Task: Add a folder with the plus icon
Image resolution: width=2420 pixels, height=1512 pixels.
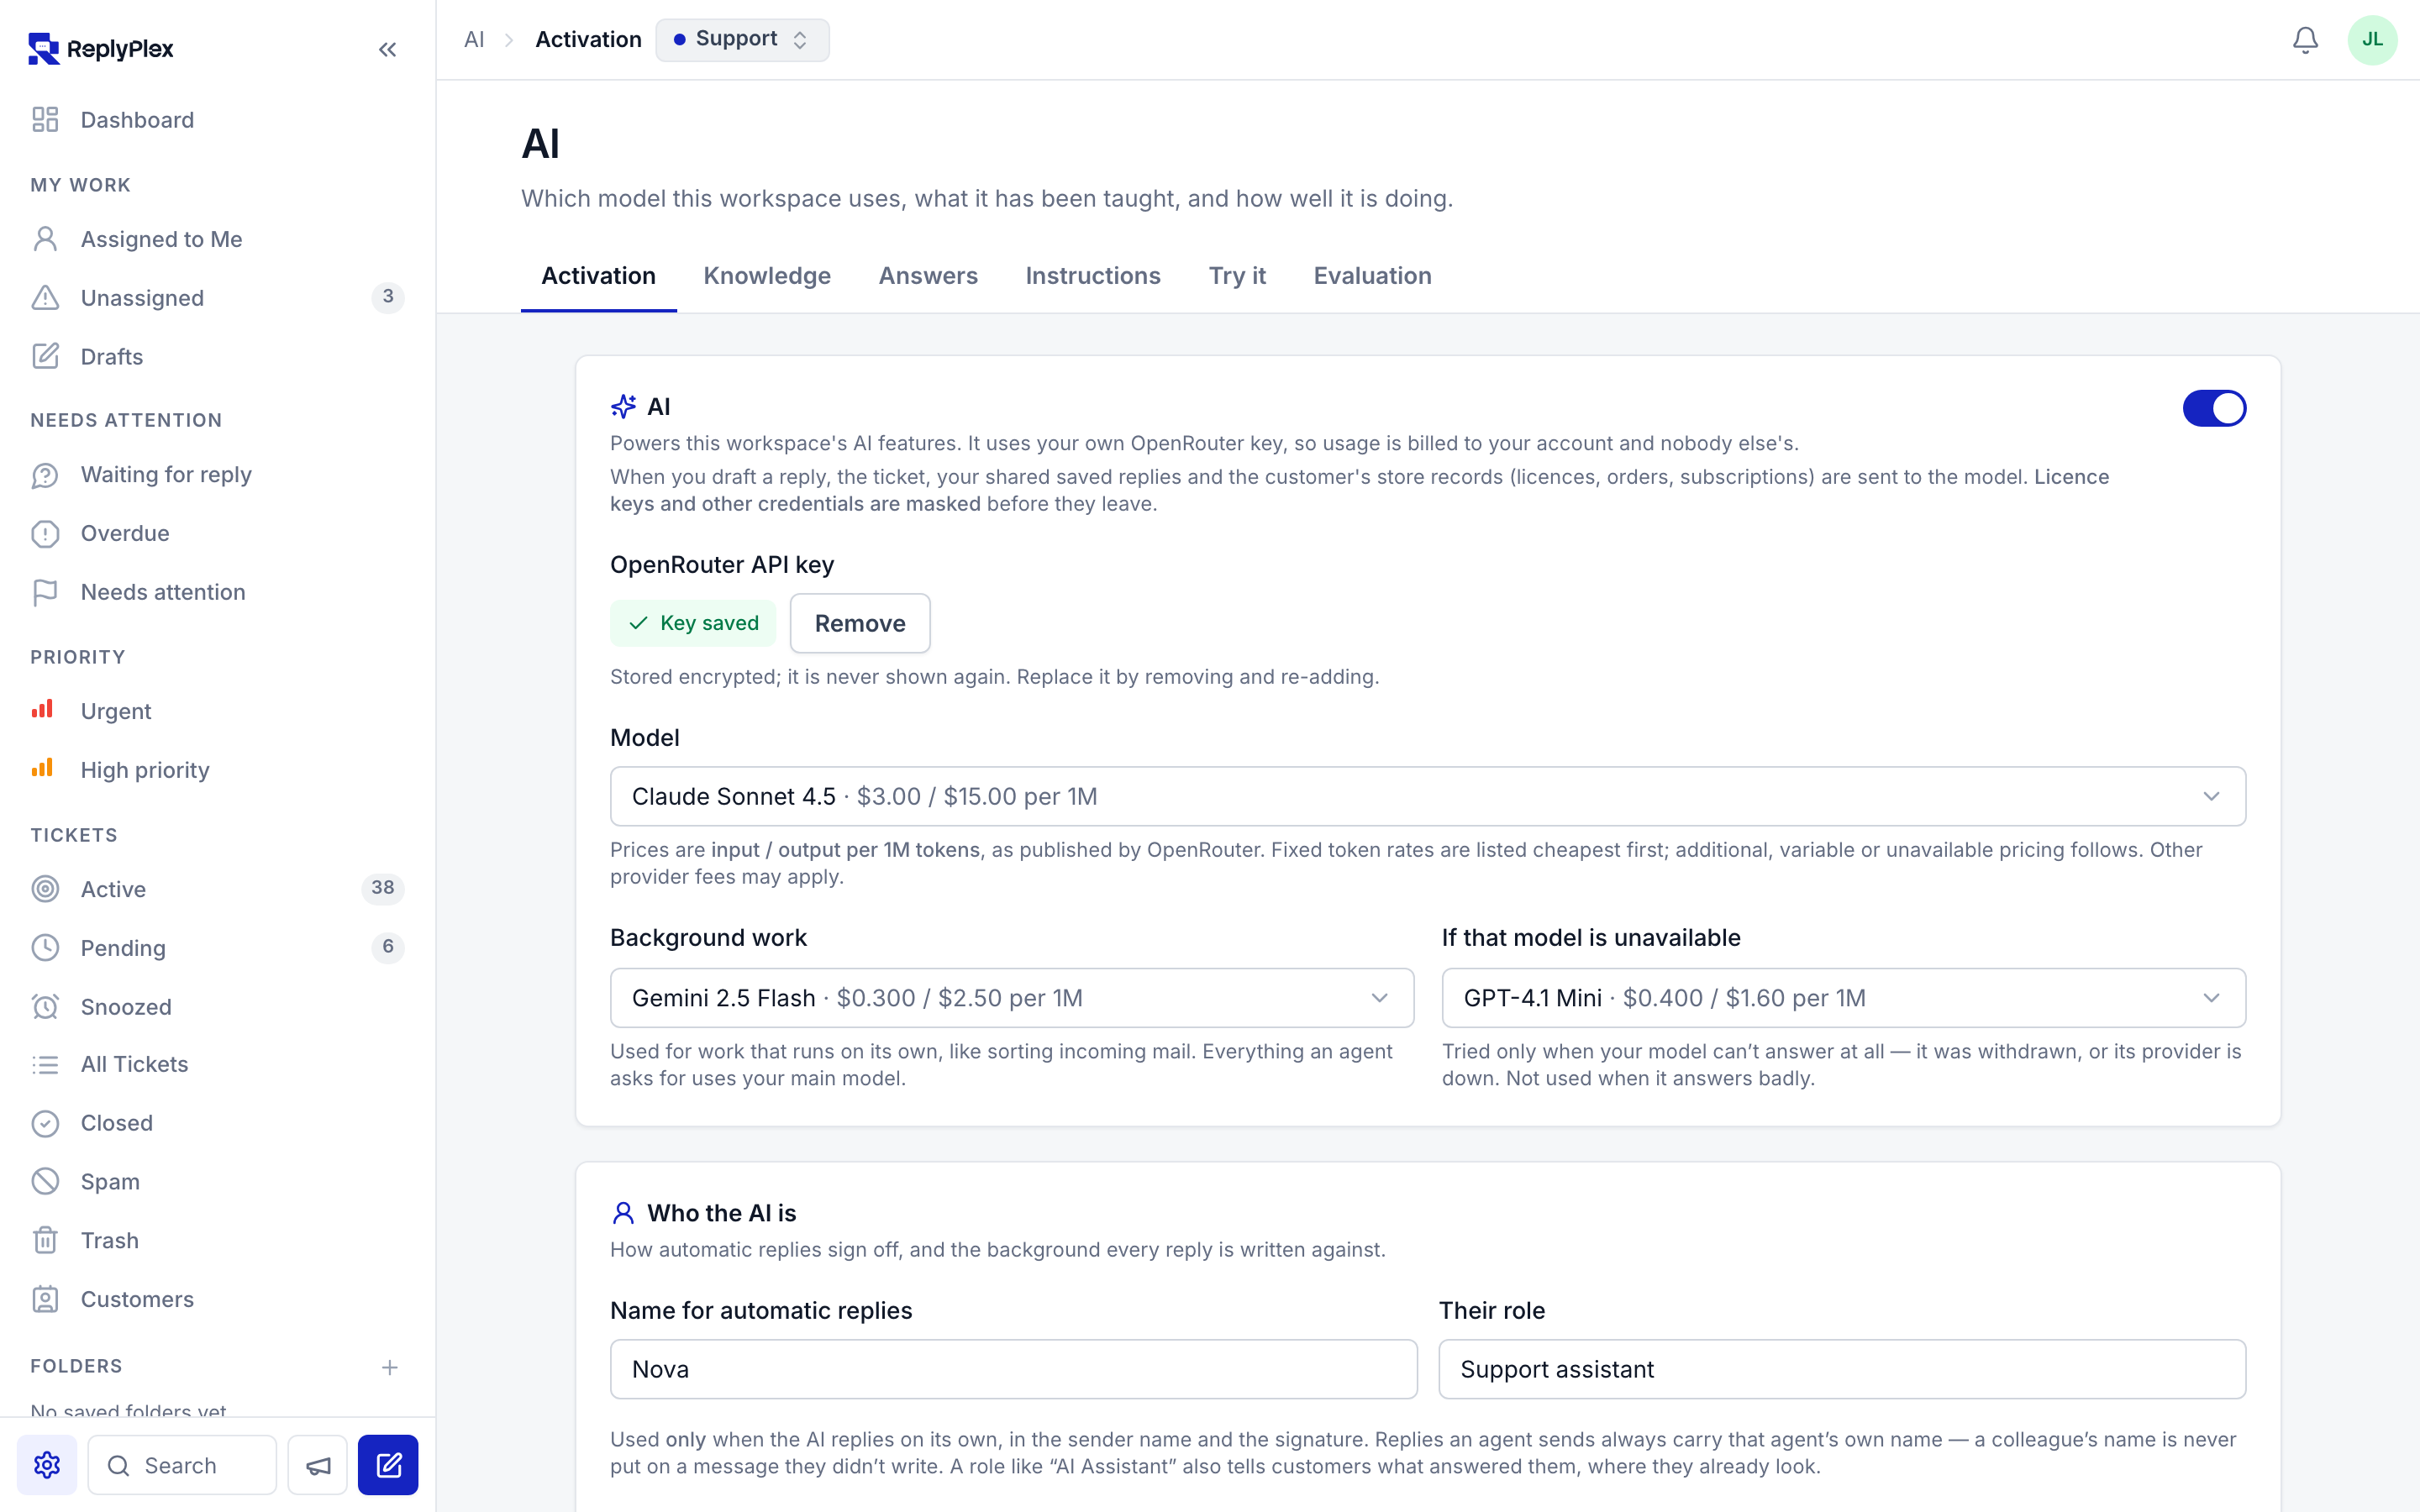Action: pos(390,1367)
